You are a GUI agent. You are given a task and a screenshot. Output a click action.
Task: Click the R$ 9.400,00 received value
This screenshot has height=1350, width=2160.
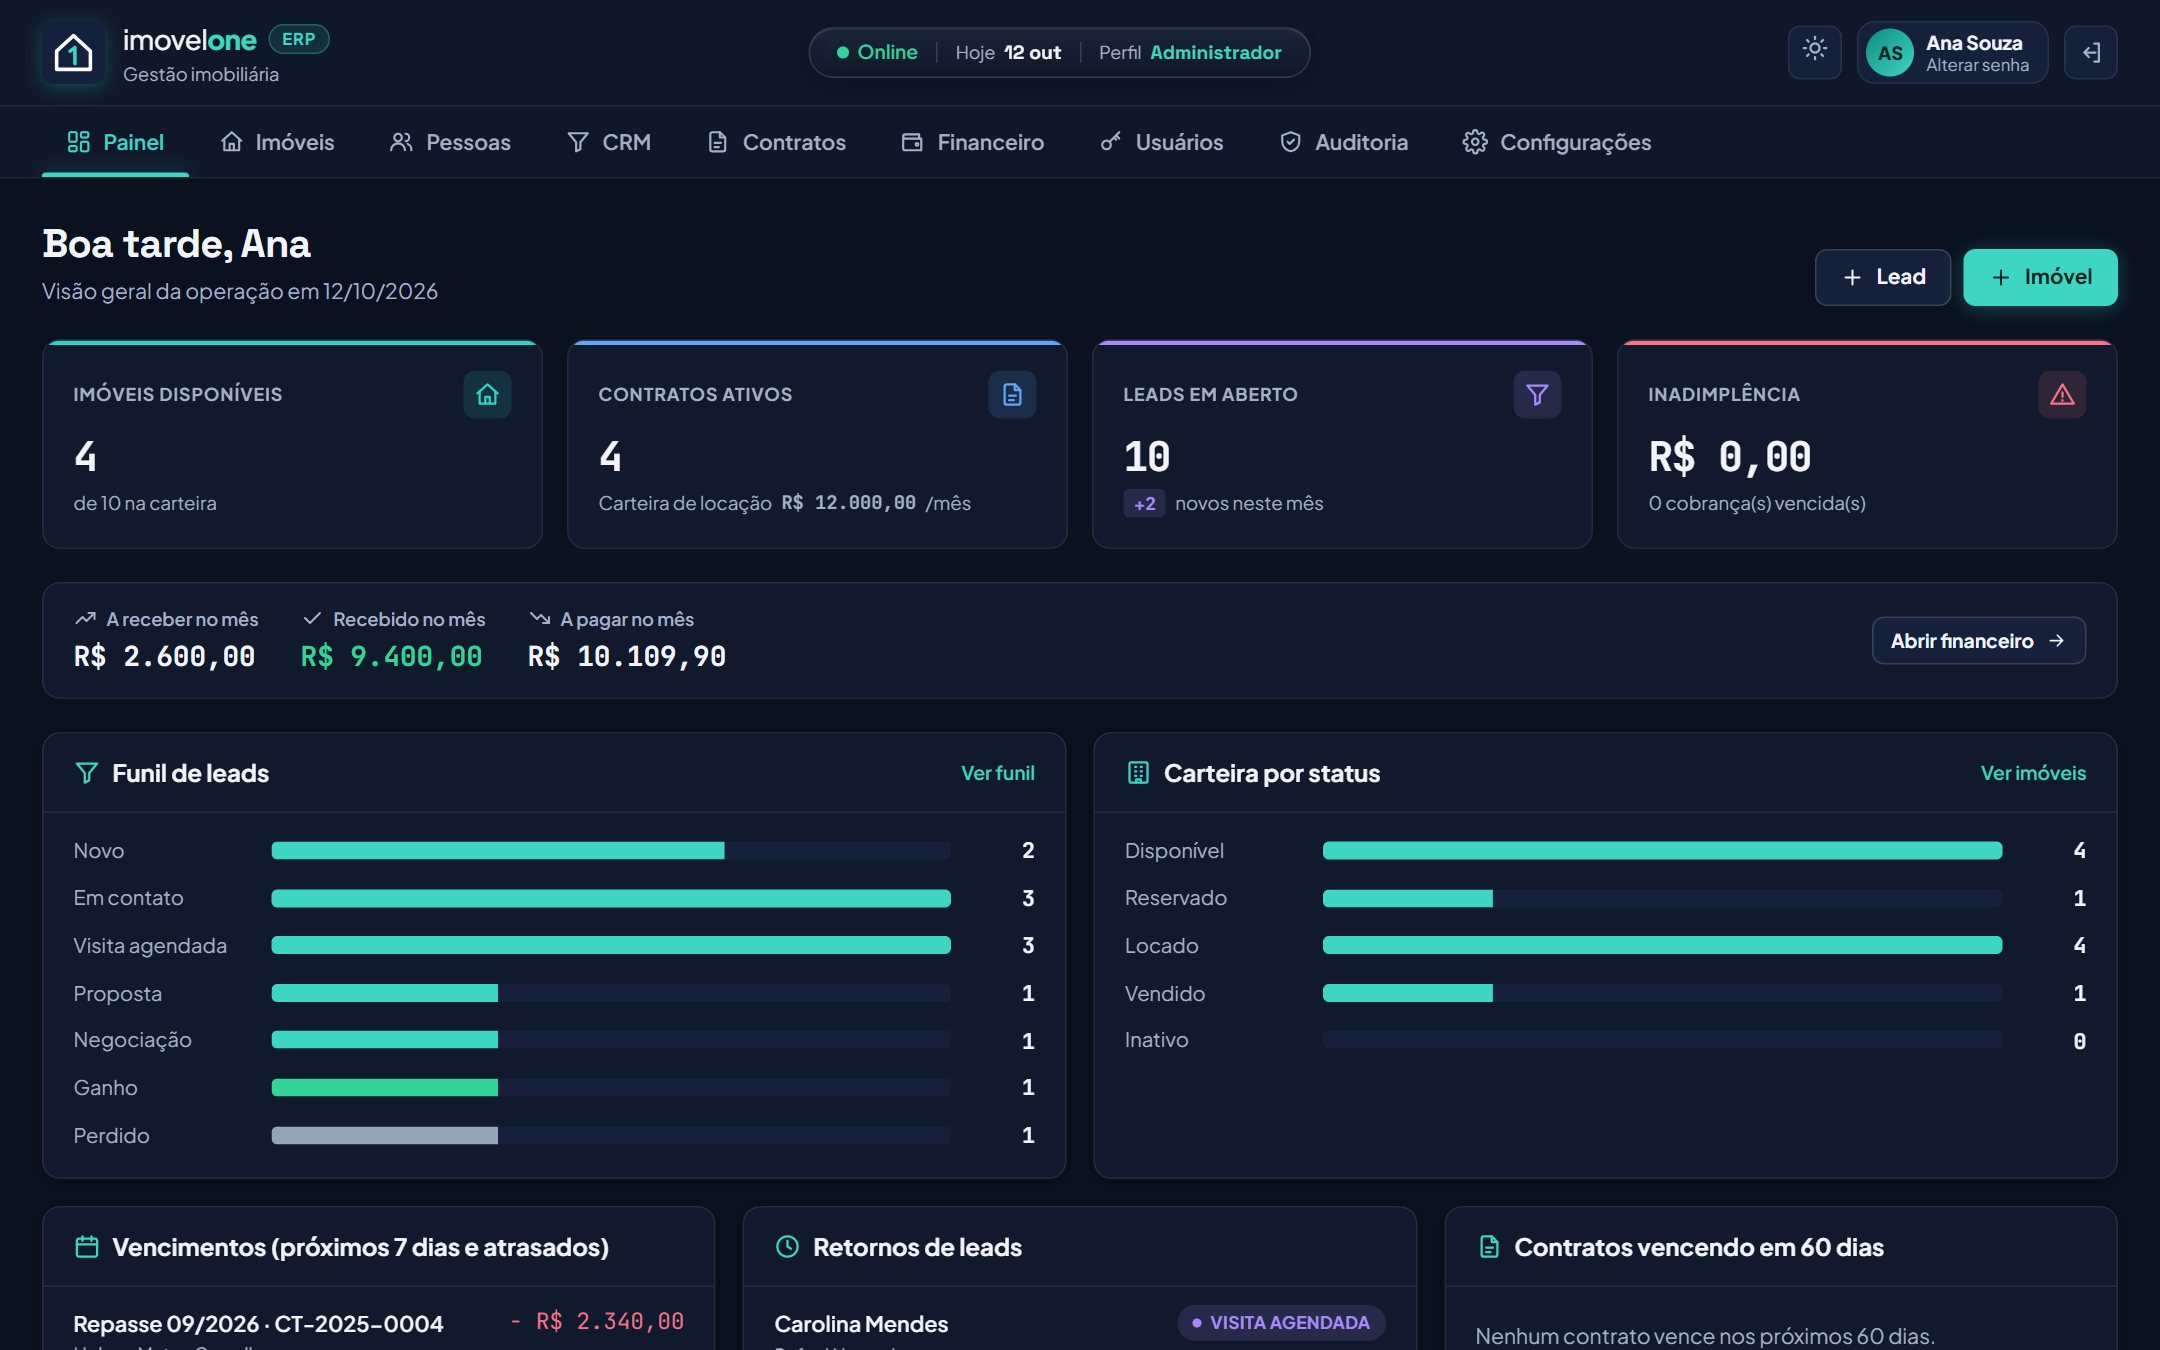[x=391, y=657]
